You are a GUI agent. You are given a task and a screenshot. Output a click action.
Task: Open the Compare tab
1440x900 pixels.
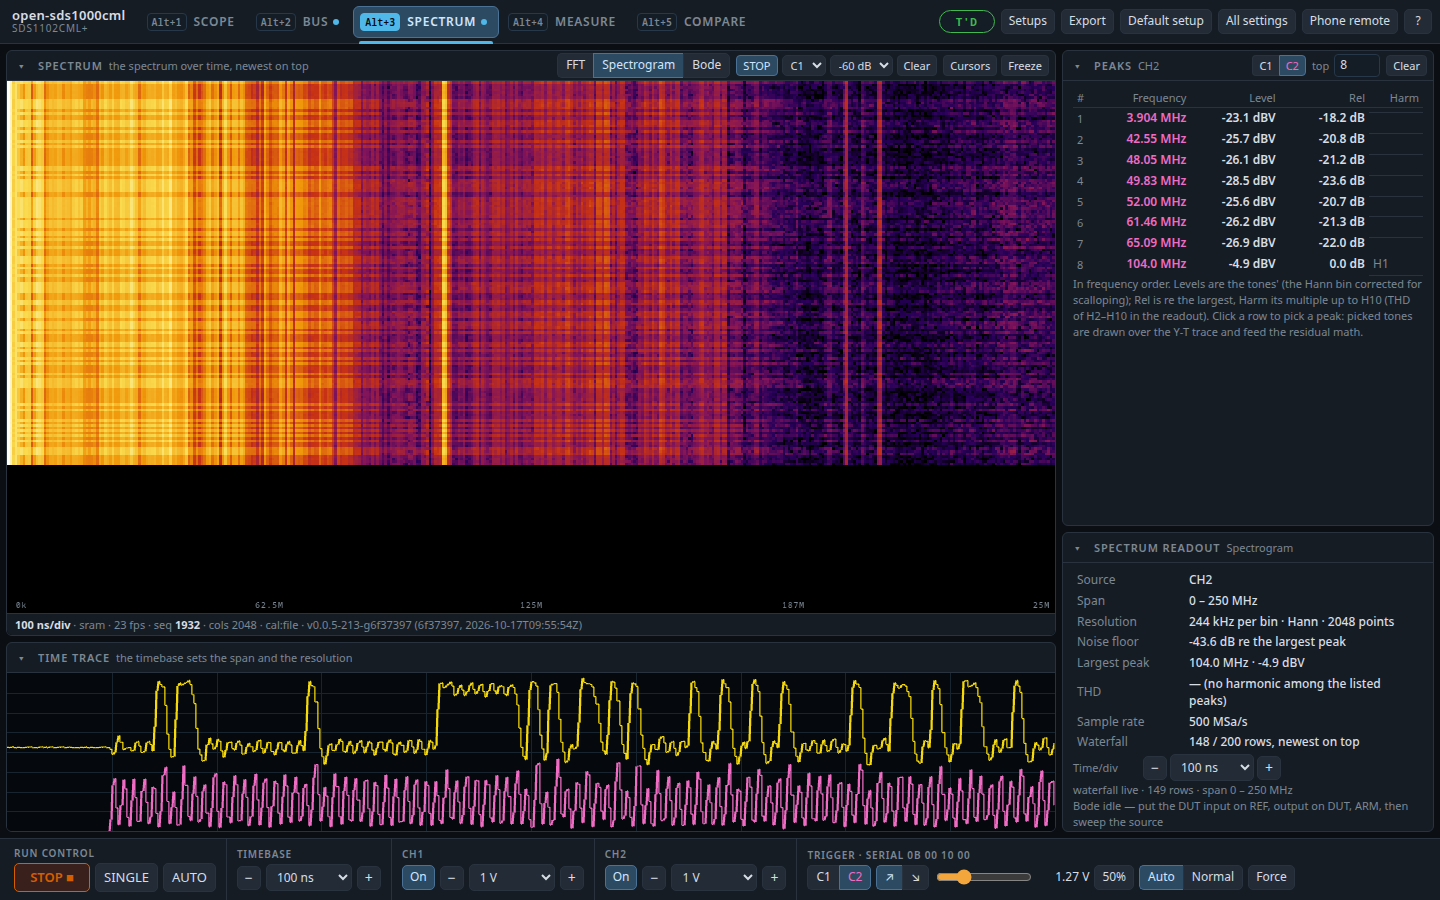[692, 22]
